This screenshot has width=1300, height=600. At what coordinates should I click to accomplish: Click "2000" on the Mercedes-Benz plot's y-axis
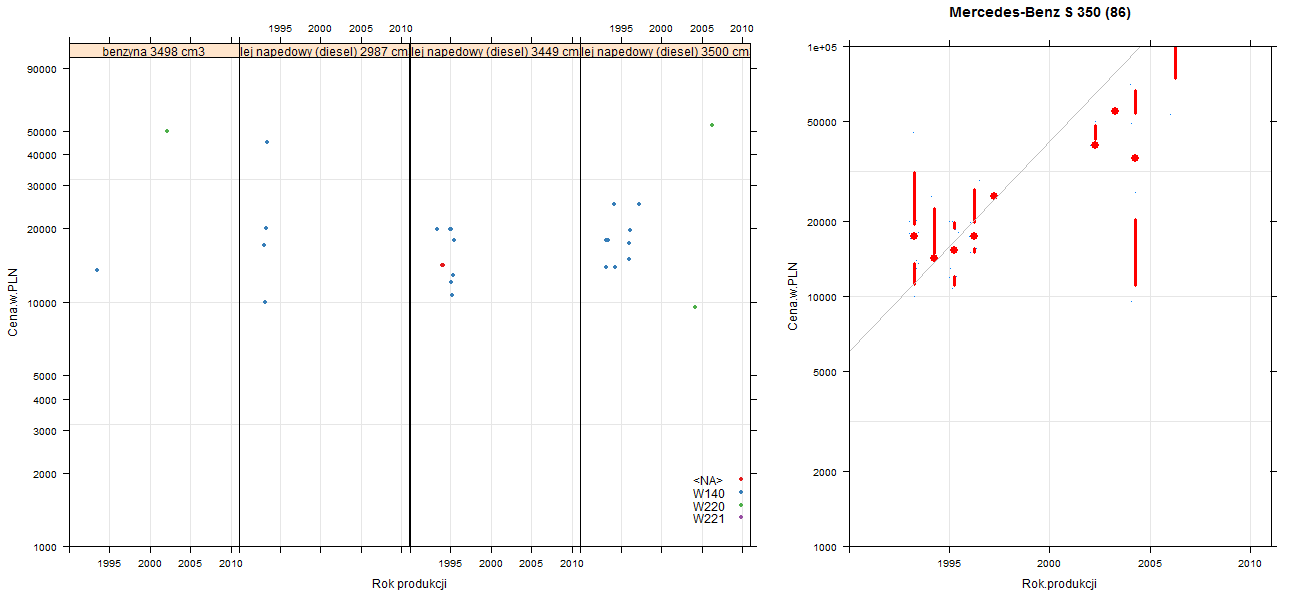[825, 472]
